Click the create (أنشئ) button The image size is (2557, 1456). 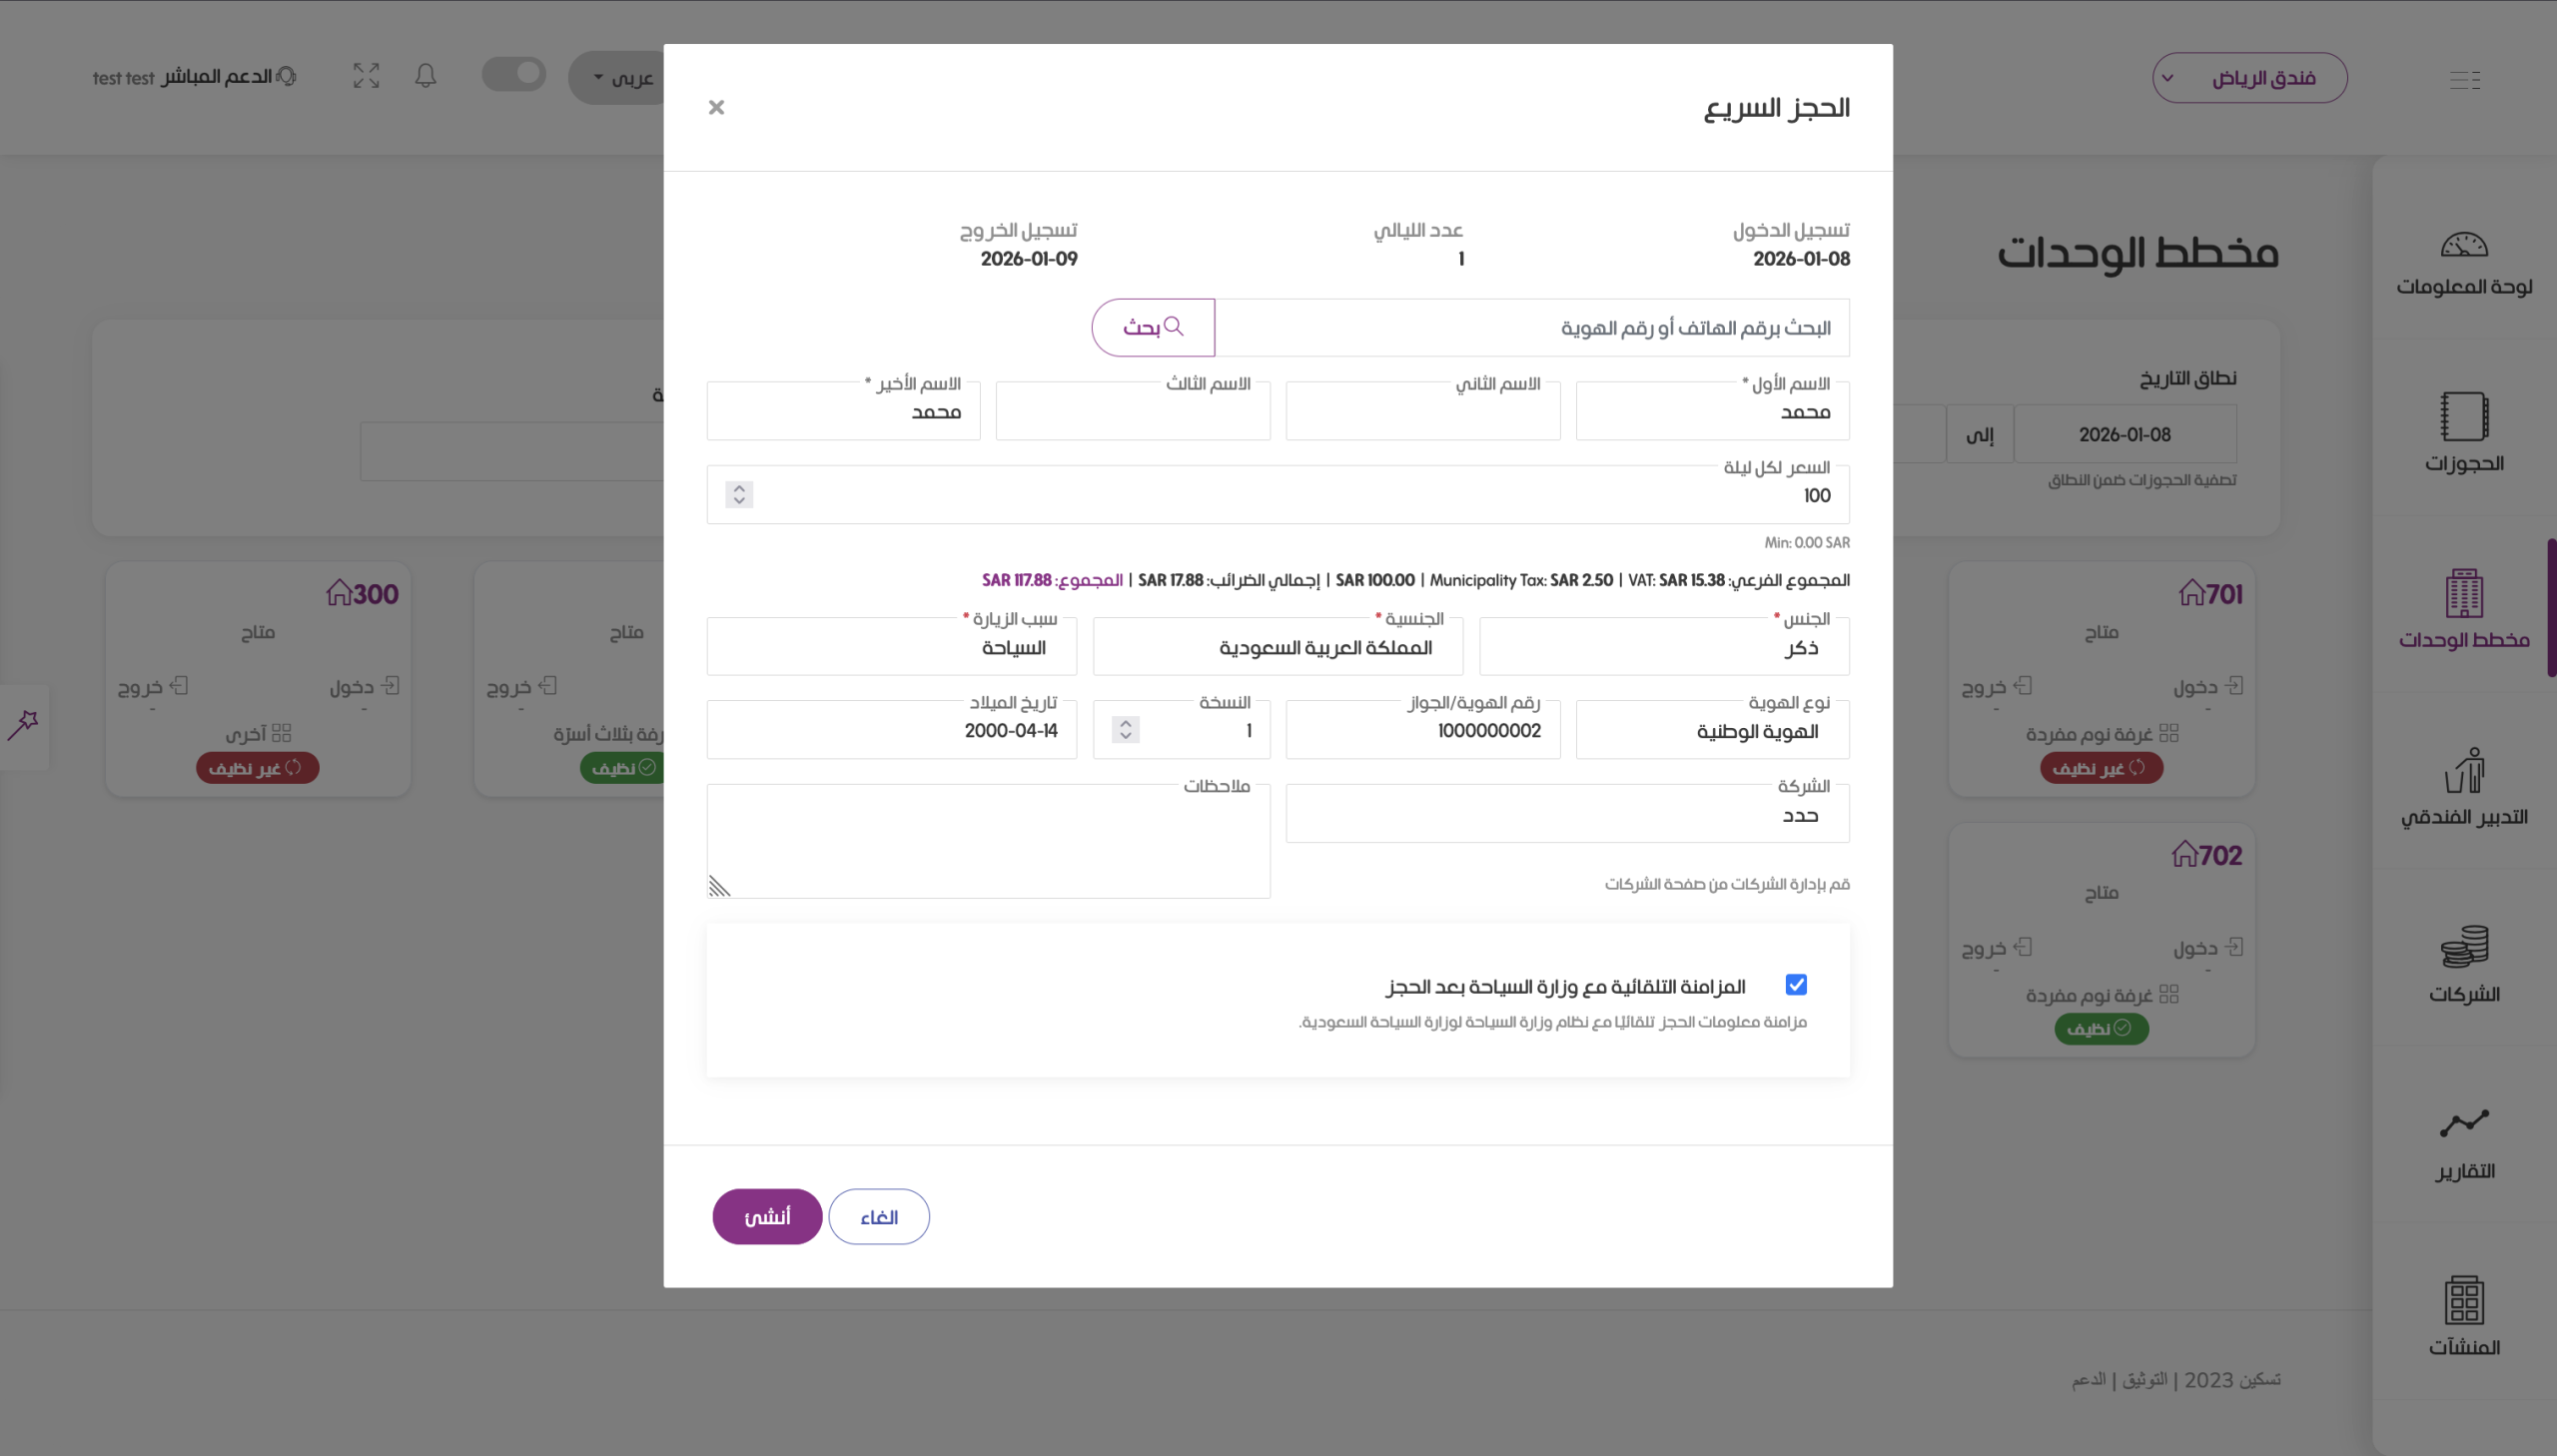coord(767,1216)
